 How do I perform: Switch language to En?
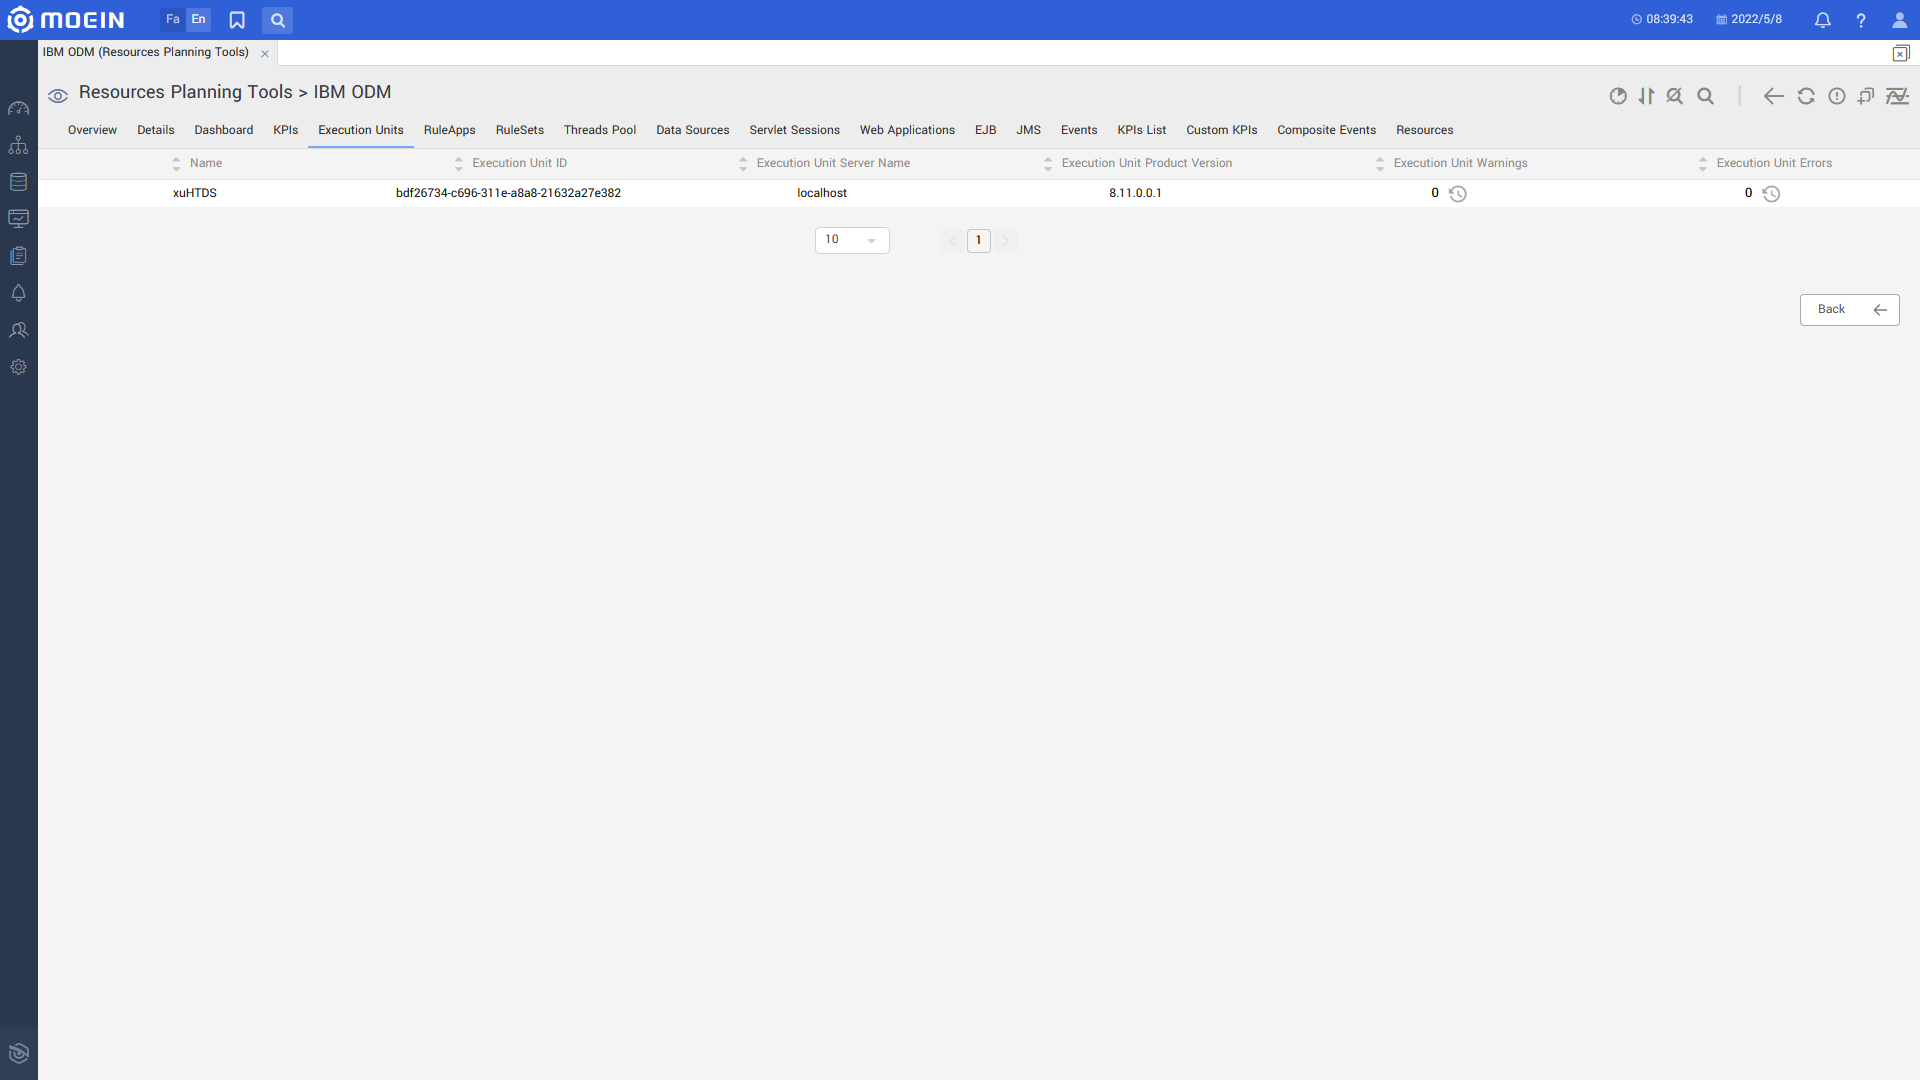pyautogui.click(x=198, y=20)
